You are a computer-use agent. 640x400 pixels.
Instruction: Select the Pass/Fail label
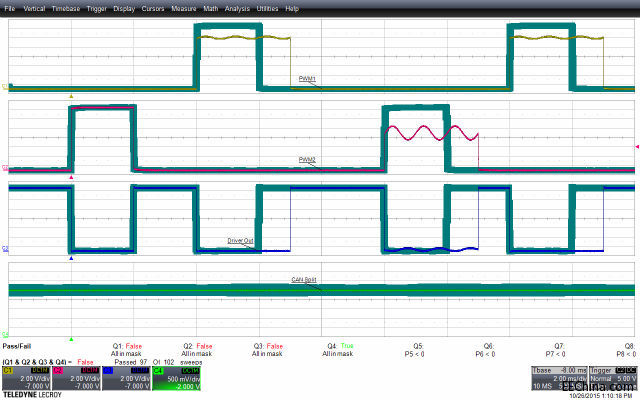pos(17,346)
